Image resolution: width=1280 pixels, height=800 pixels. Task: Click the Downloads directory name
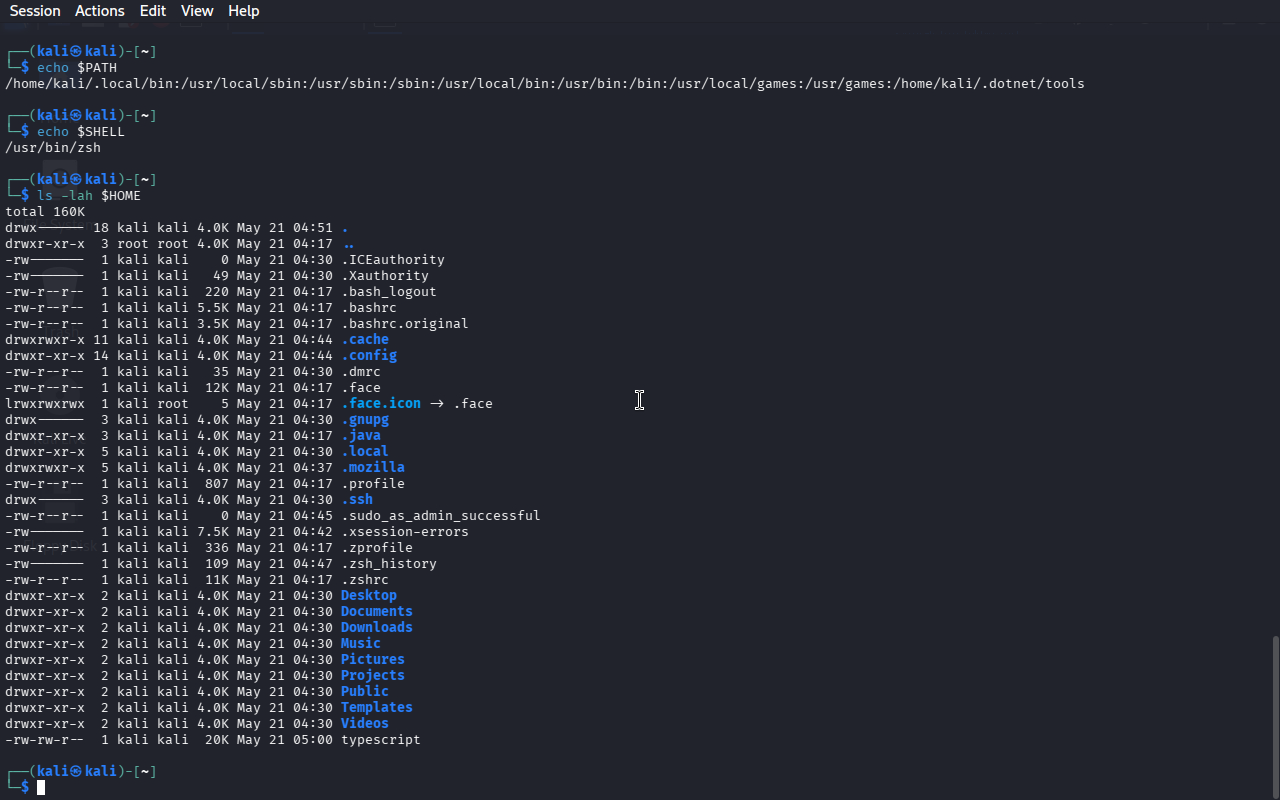click(377, 628)
